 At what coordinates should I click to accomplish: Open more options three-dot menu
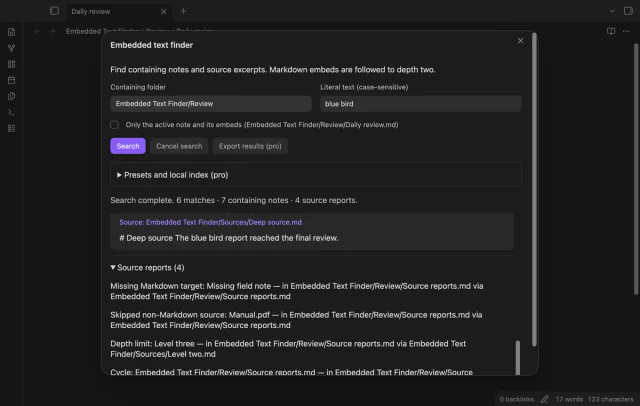626,31
